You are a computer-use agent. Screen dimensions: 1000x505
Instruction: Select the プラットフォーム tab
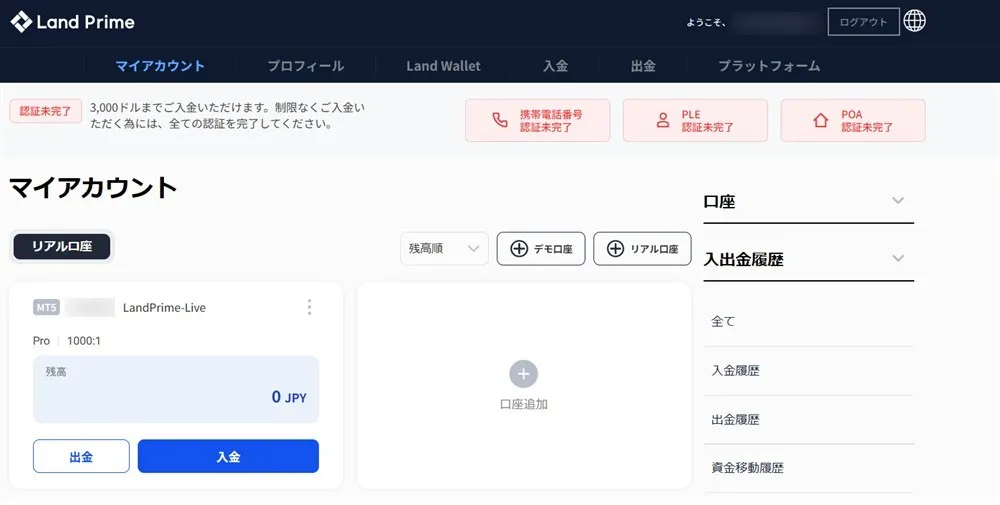[769, 66]
